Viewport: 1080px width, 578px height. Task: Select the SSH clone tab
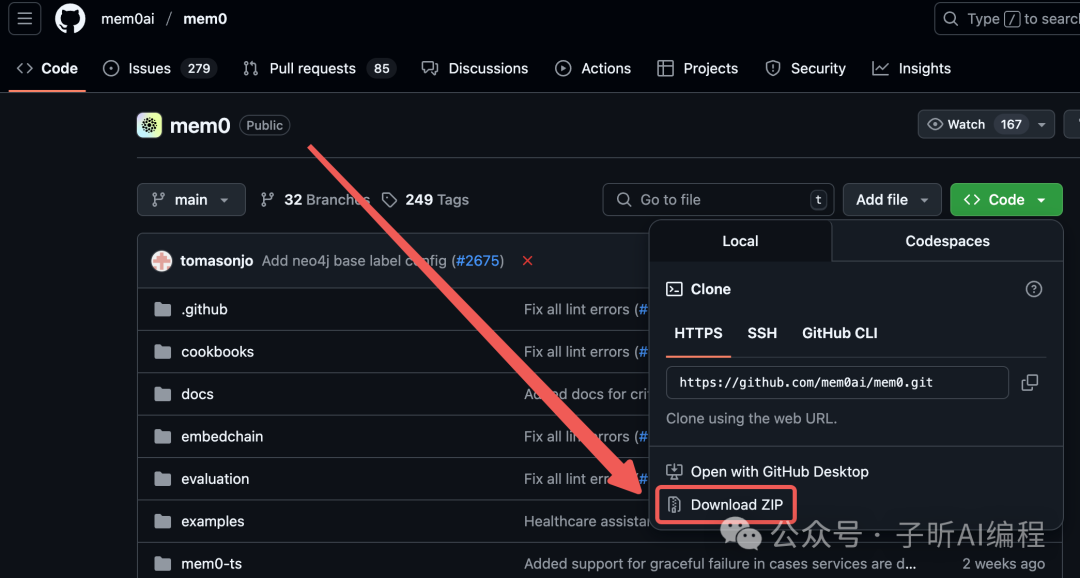762,333
